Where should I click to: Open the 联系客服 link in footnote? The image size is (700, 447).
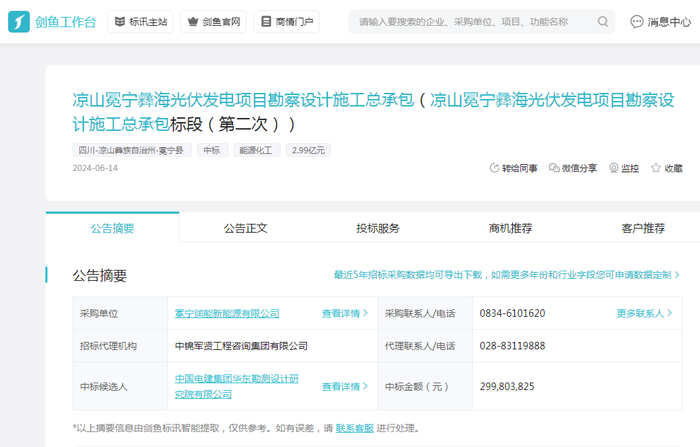(x=354, y=428)
